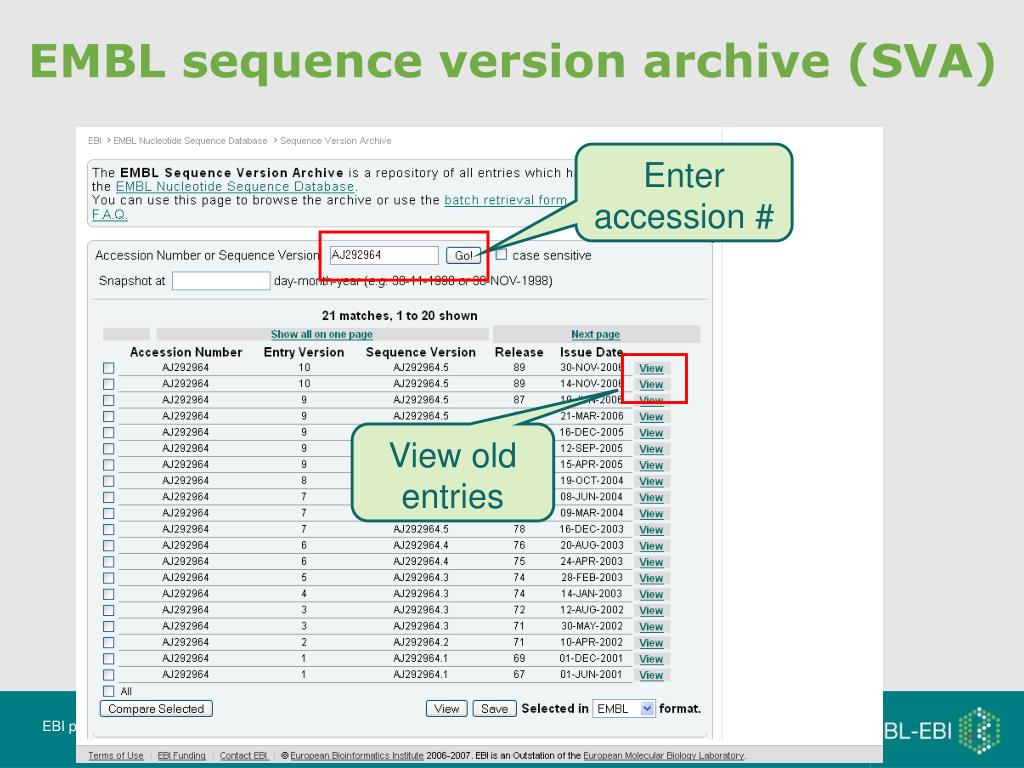The width and height of the screenshot is (1024, 768).
Task: View entry issued 15-APR-2005
Action: tap(651, 465)
